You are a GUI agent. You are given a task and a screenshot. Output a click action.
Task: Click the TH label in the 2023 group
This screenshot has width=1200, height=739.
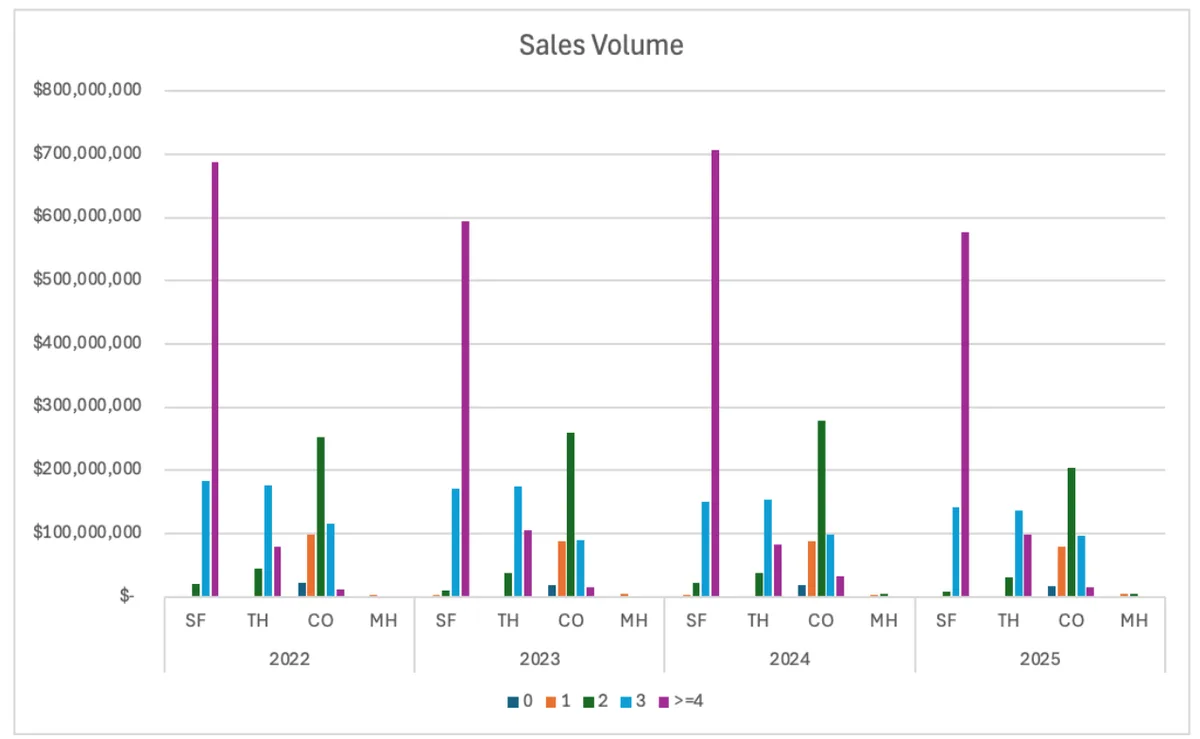coord(508,621)
